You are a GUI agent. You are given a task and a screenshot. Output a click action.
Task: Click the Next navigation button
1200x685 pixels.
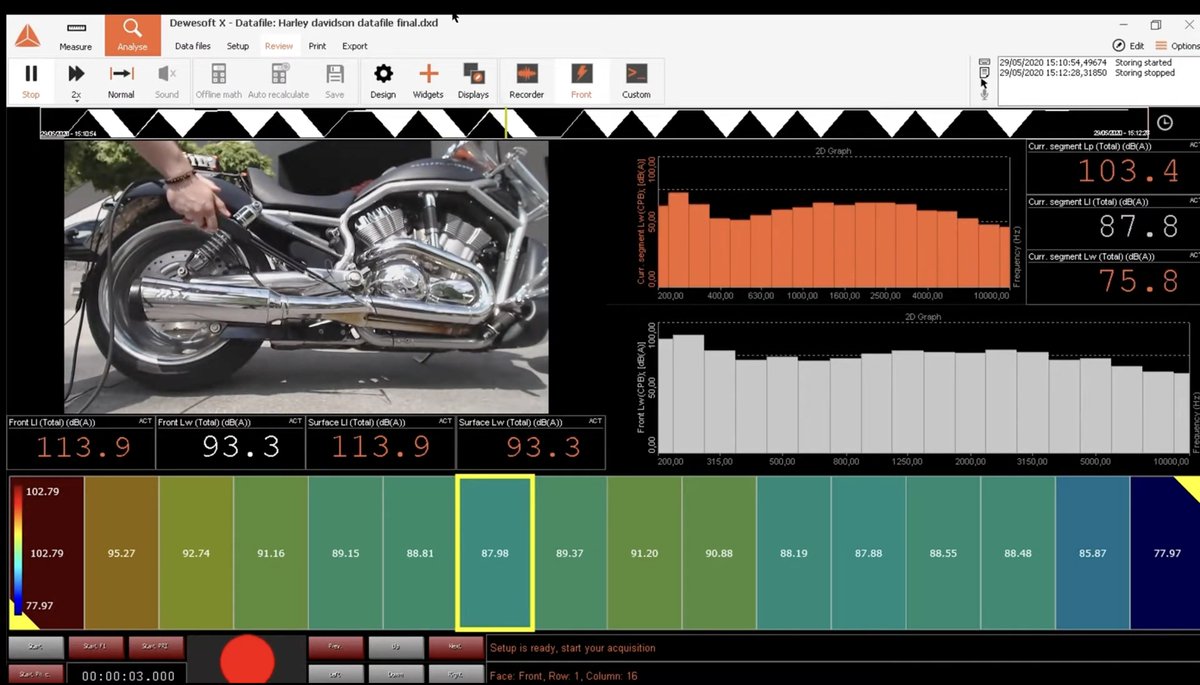coord(455,648)
